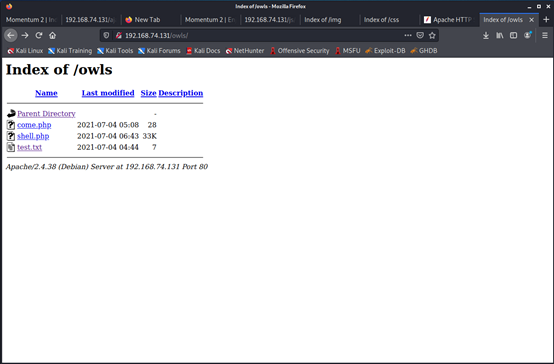
Task: Open Offensive Security bookmark
Action: 300,51
